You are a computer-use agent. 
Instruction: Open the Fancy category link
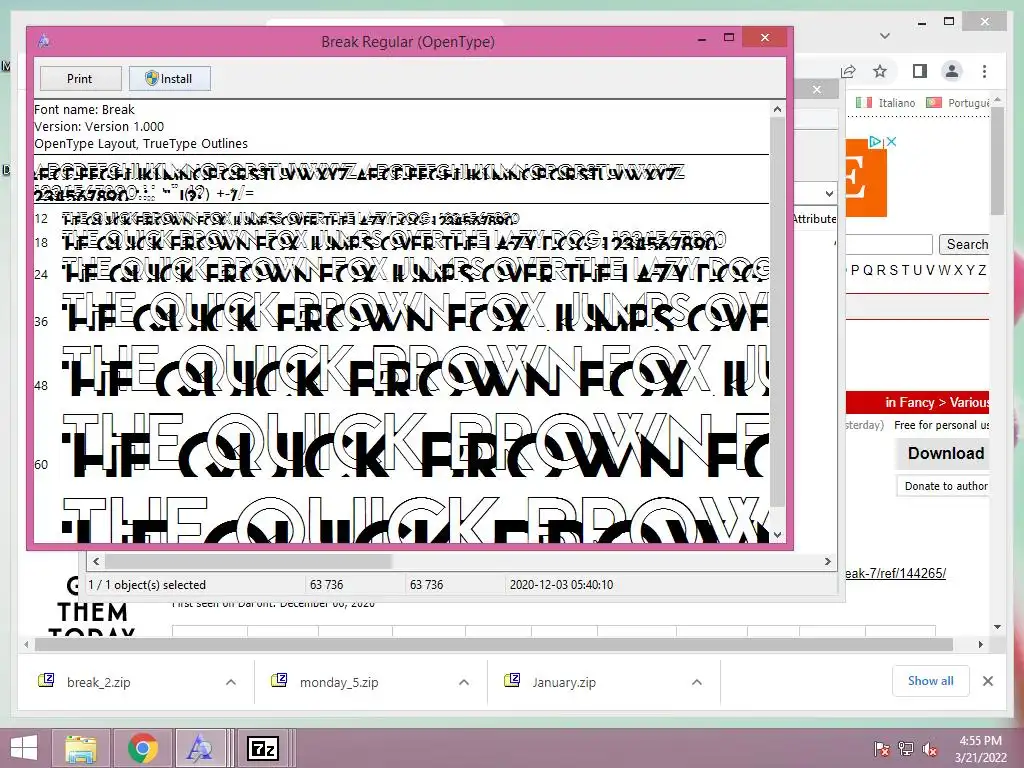tap(918, 402)
